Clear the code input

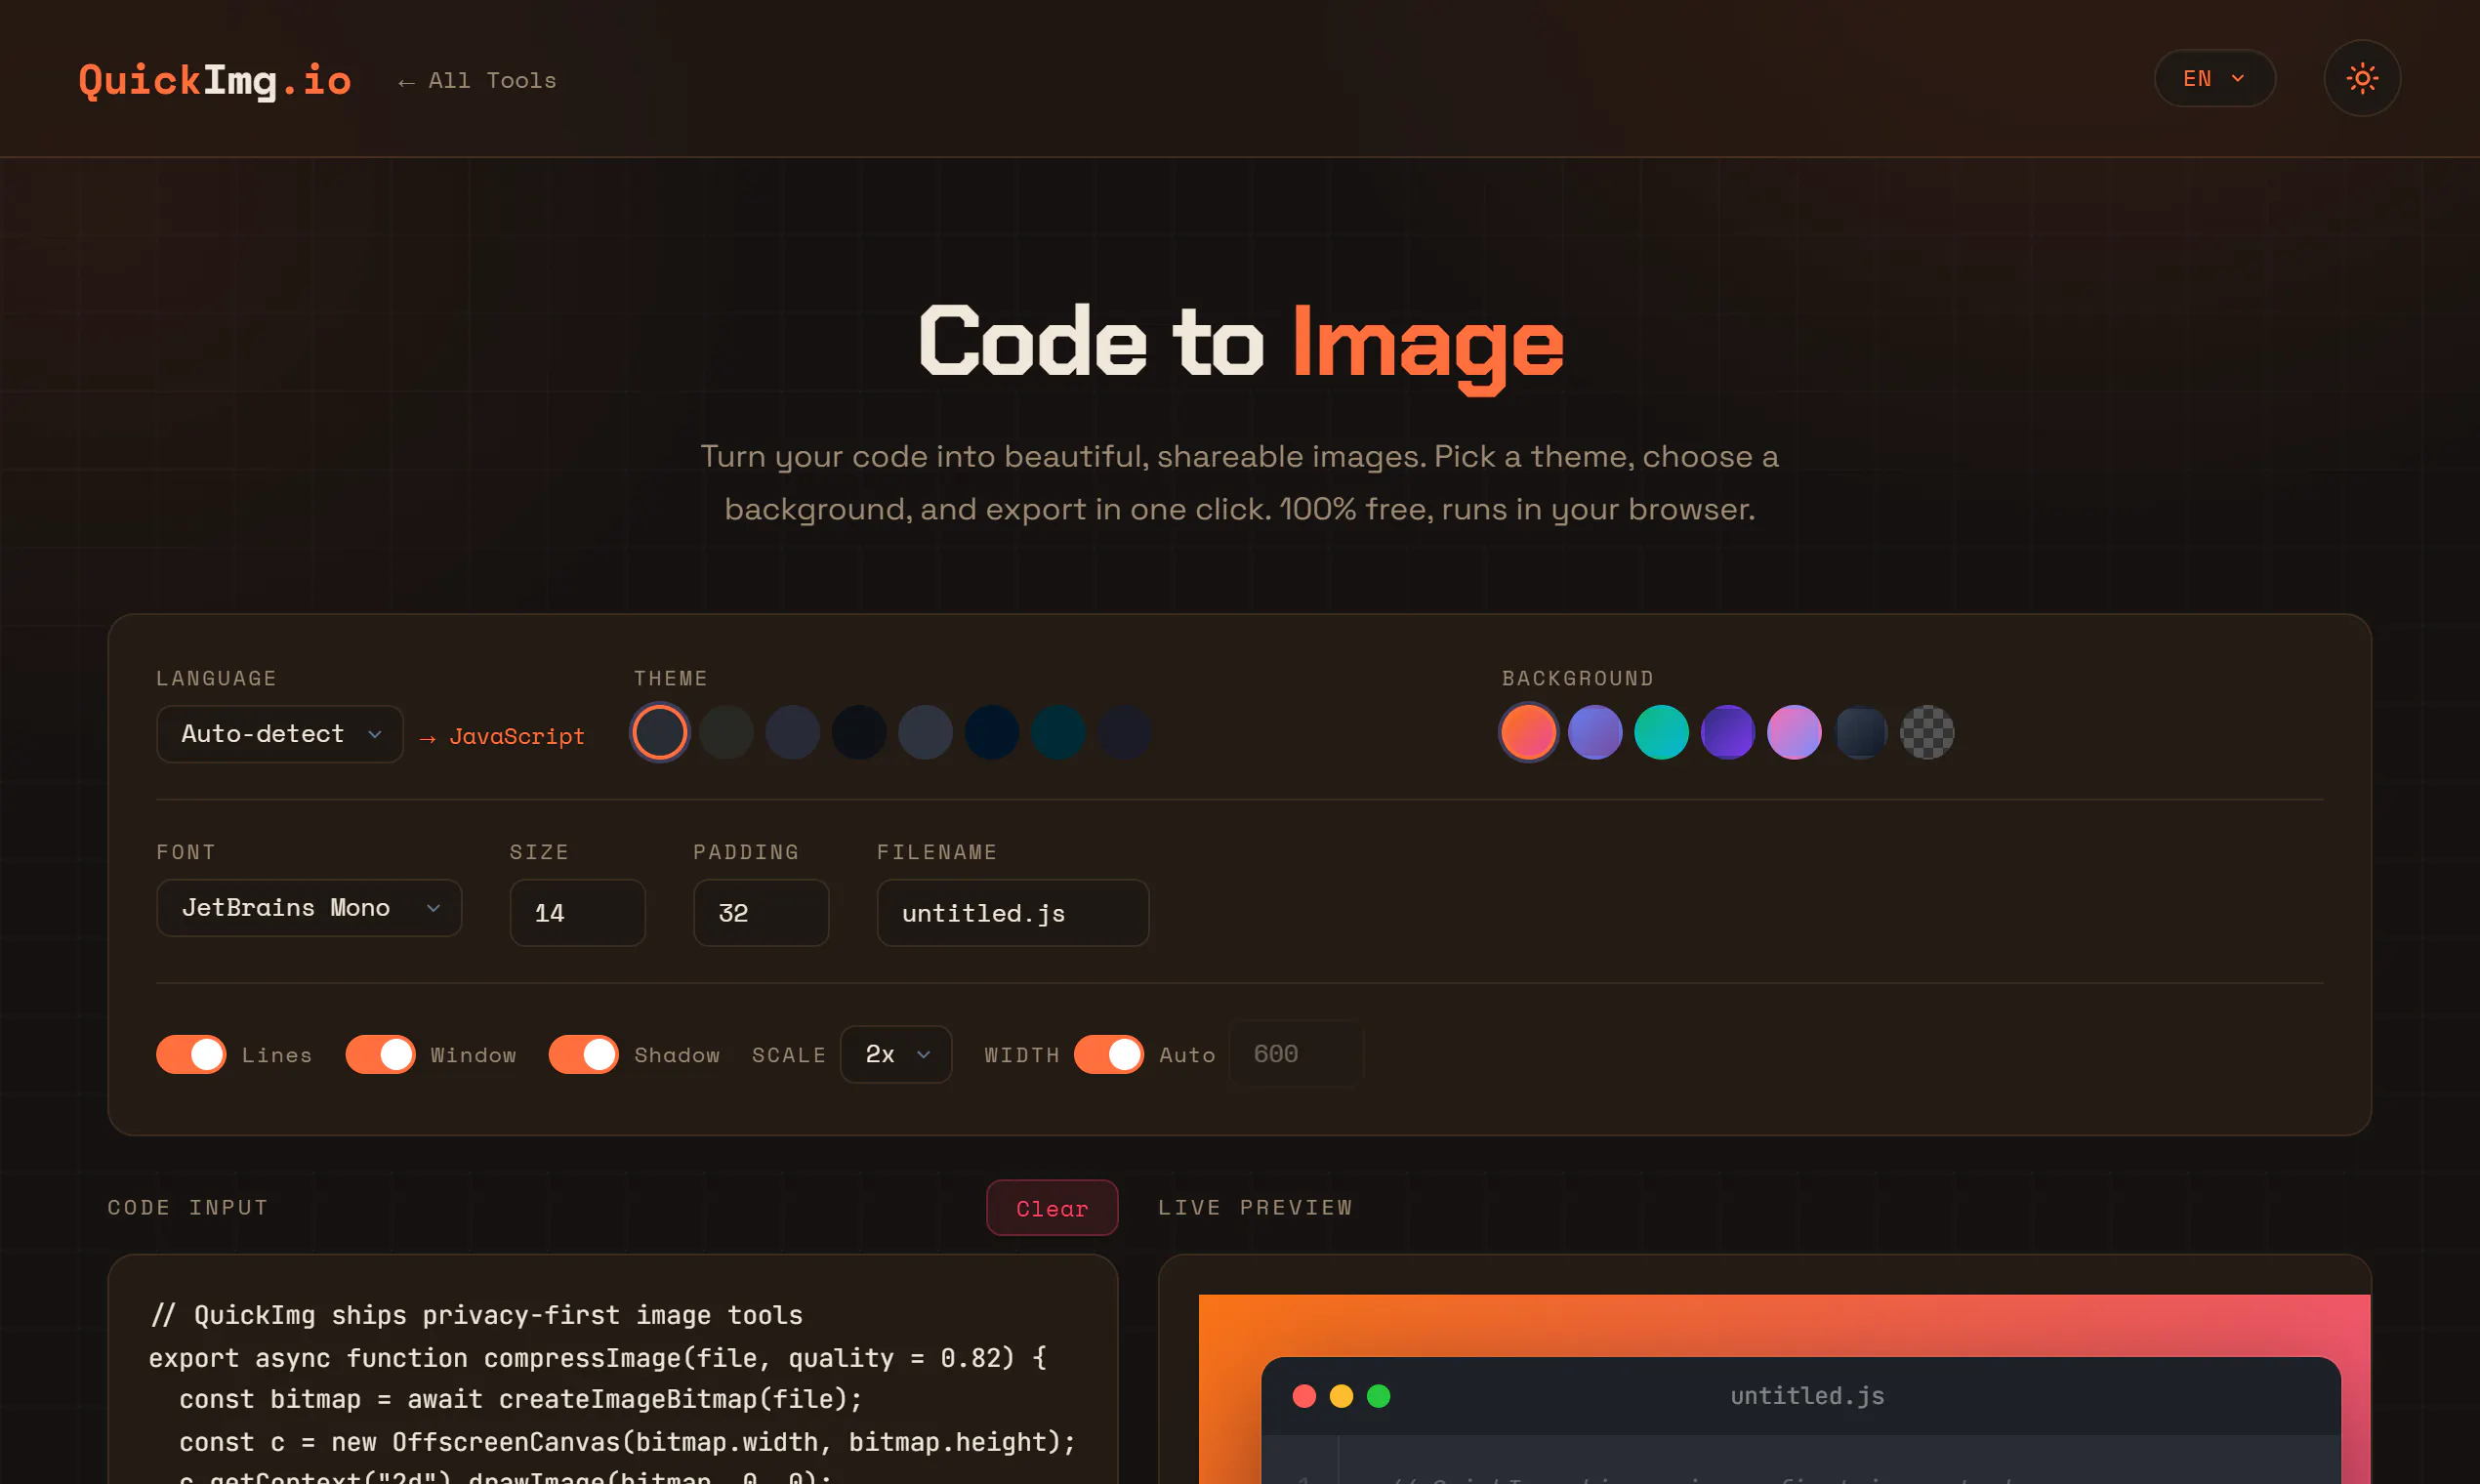(1052, 1208)
